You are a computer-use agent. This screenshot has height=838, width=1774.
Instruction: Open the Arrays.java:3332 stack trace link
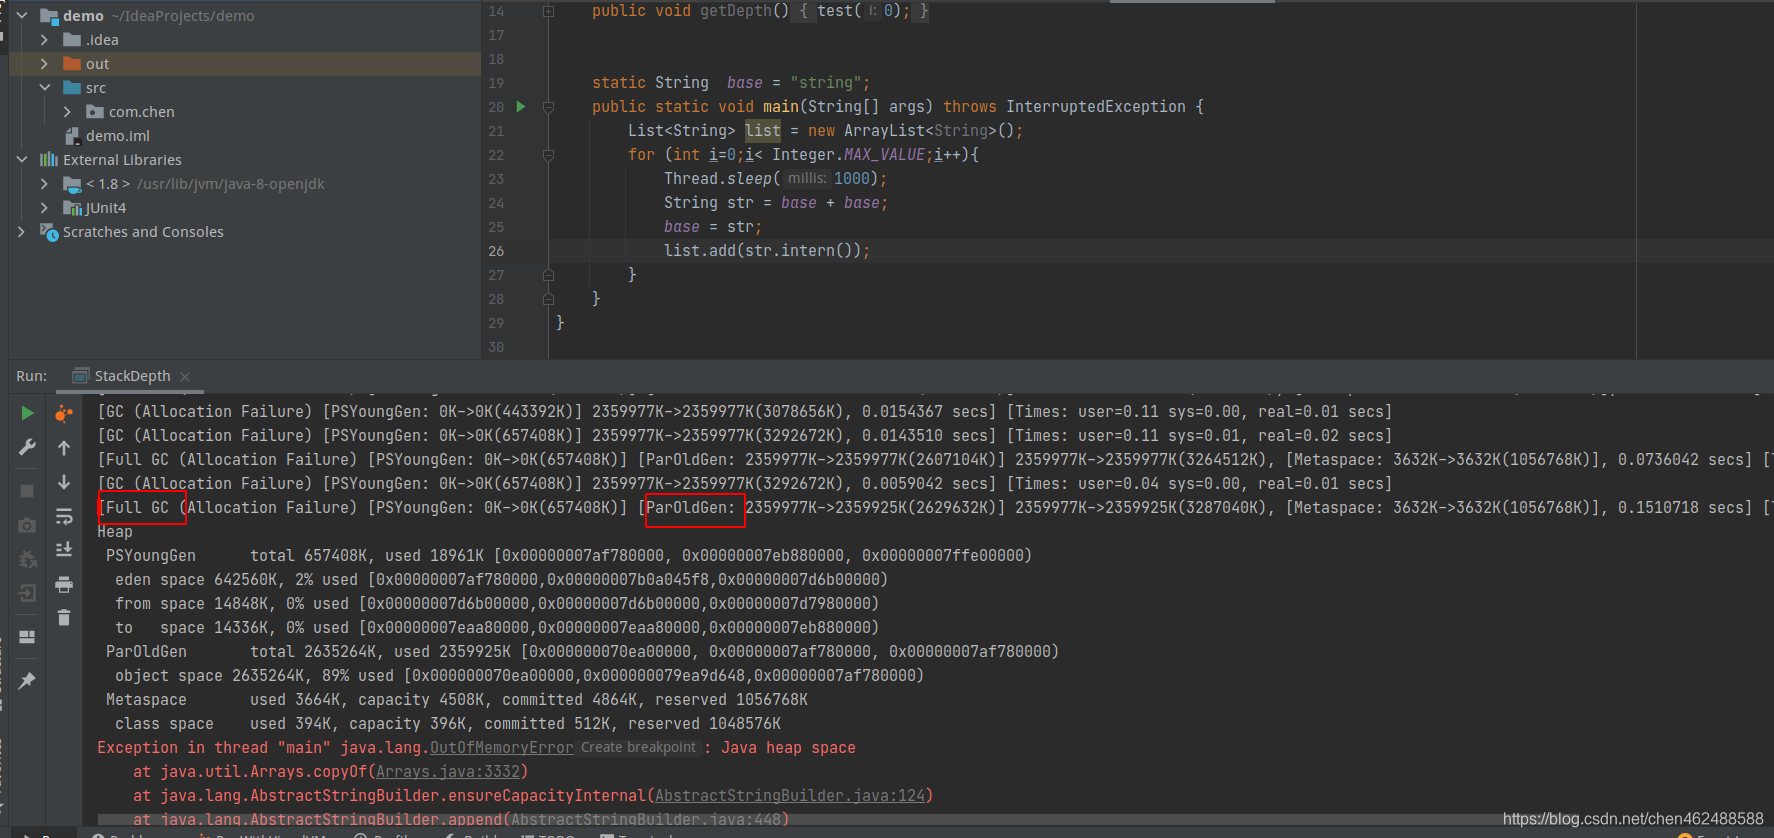[x=448, y=772]
